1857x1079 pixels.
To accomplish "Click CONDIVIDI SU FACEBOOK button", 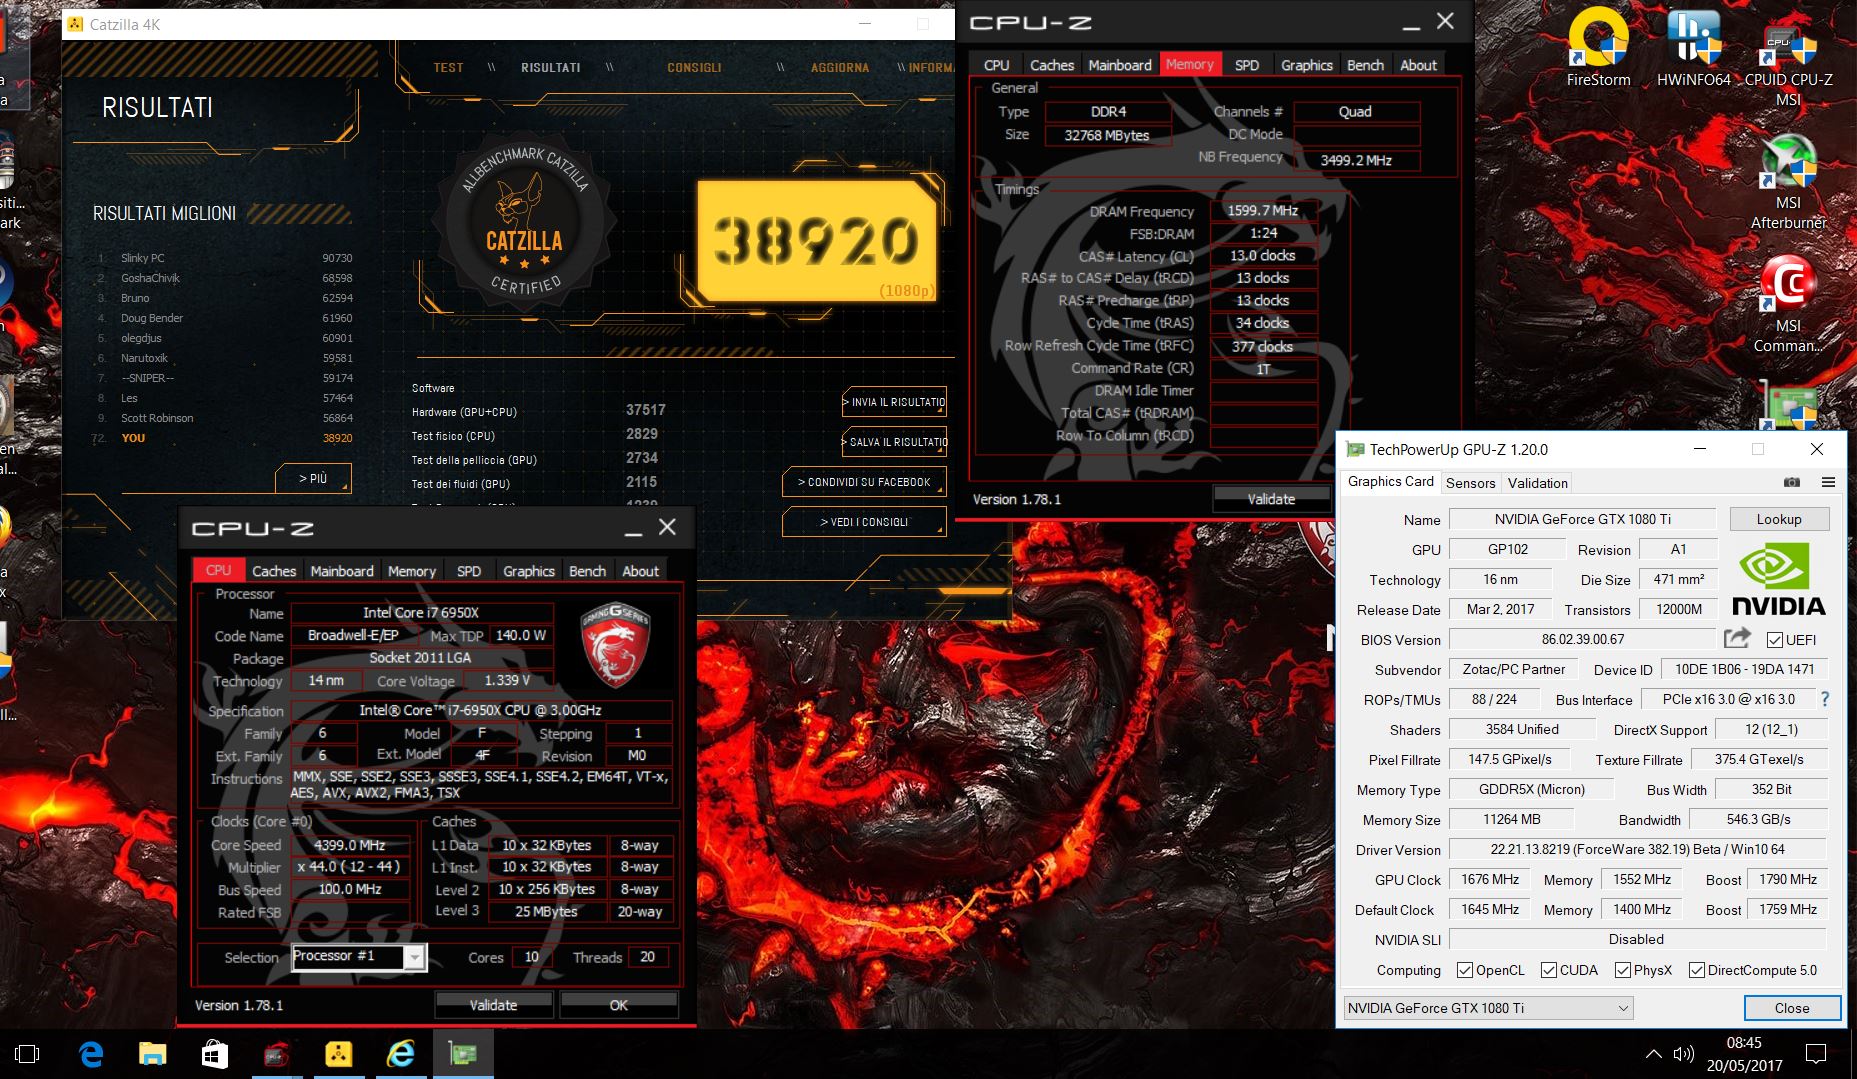I will pos(864,482).
